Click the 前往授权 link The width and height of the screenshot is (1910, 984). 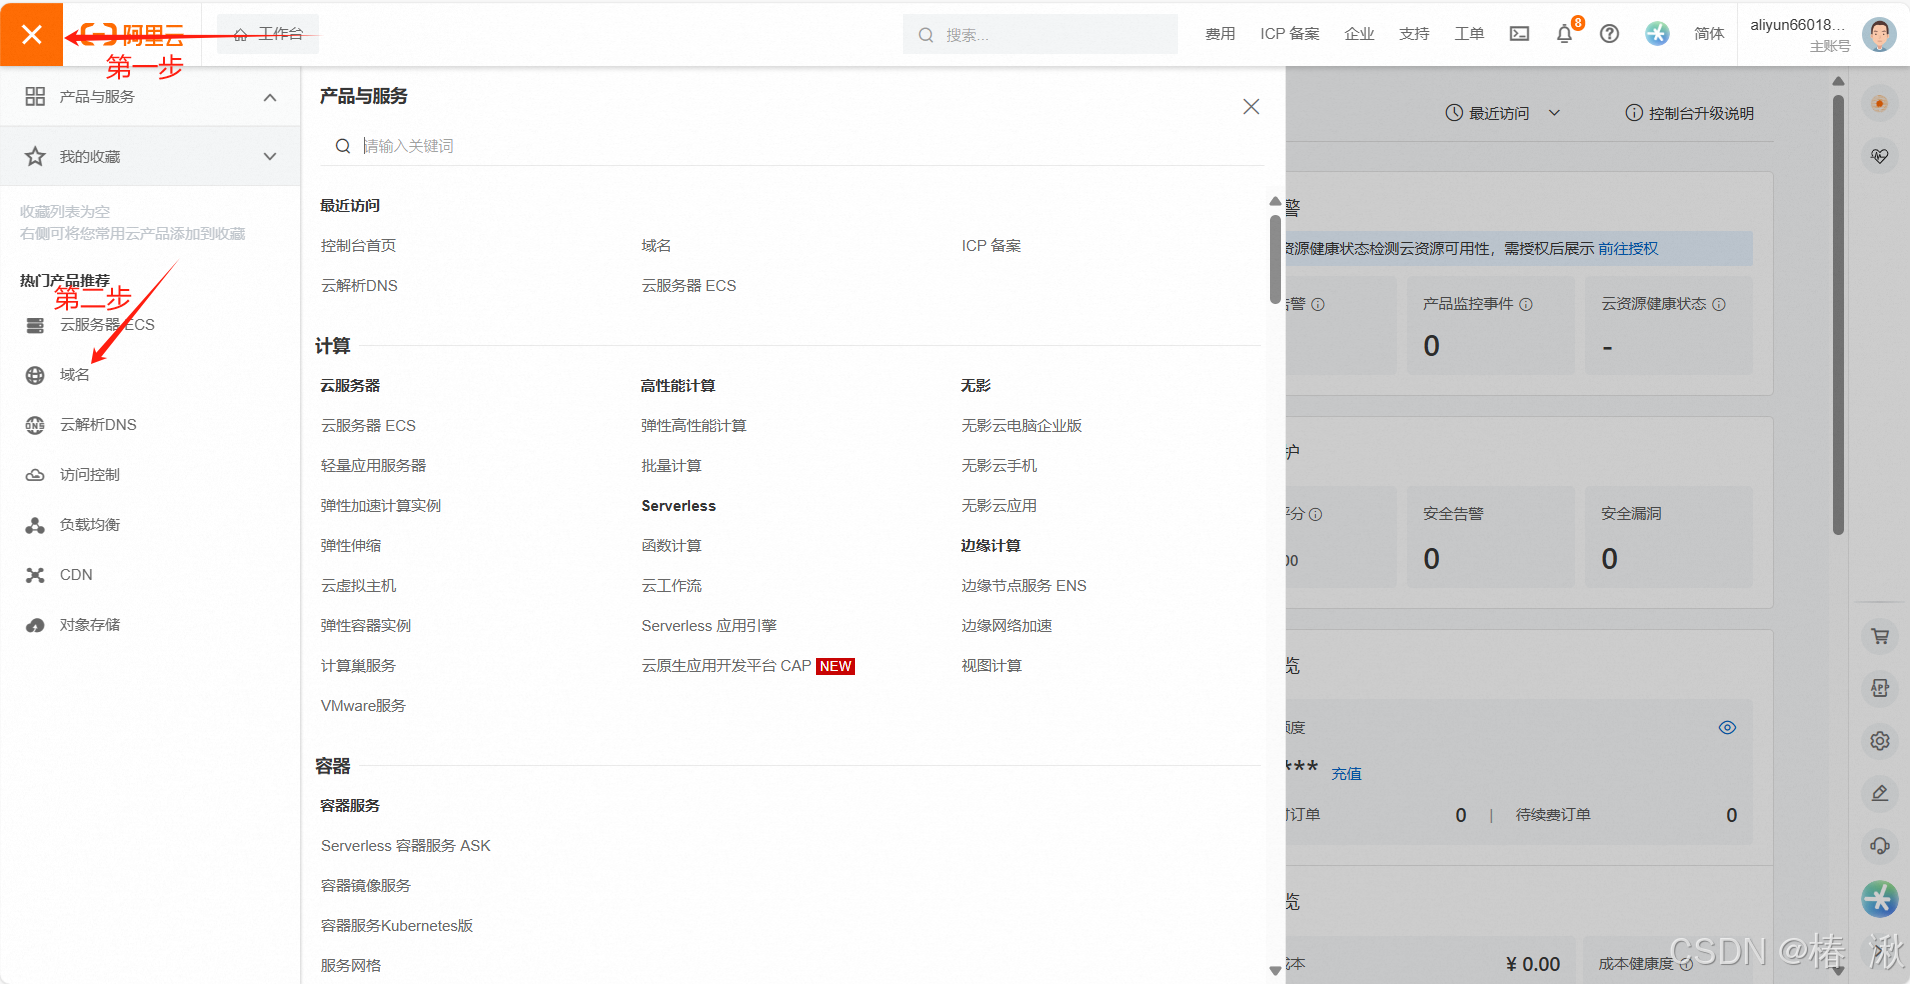click(x=1628, y=249)
